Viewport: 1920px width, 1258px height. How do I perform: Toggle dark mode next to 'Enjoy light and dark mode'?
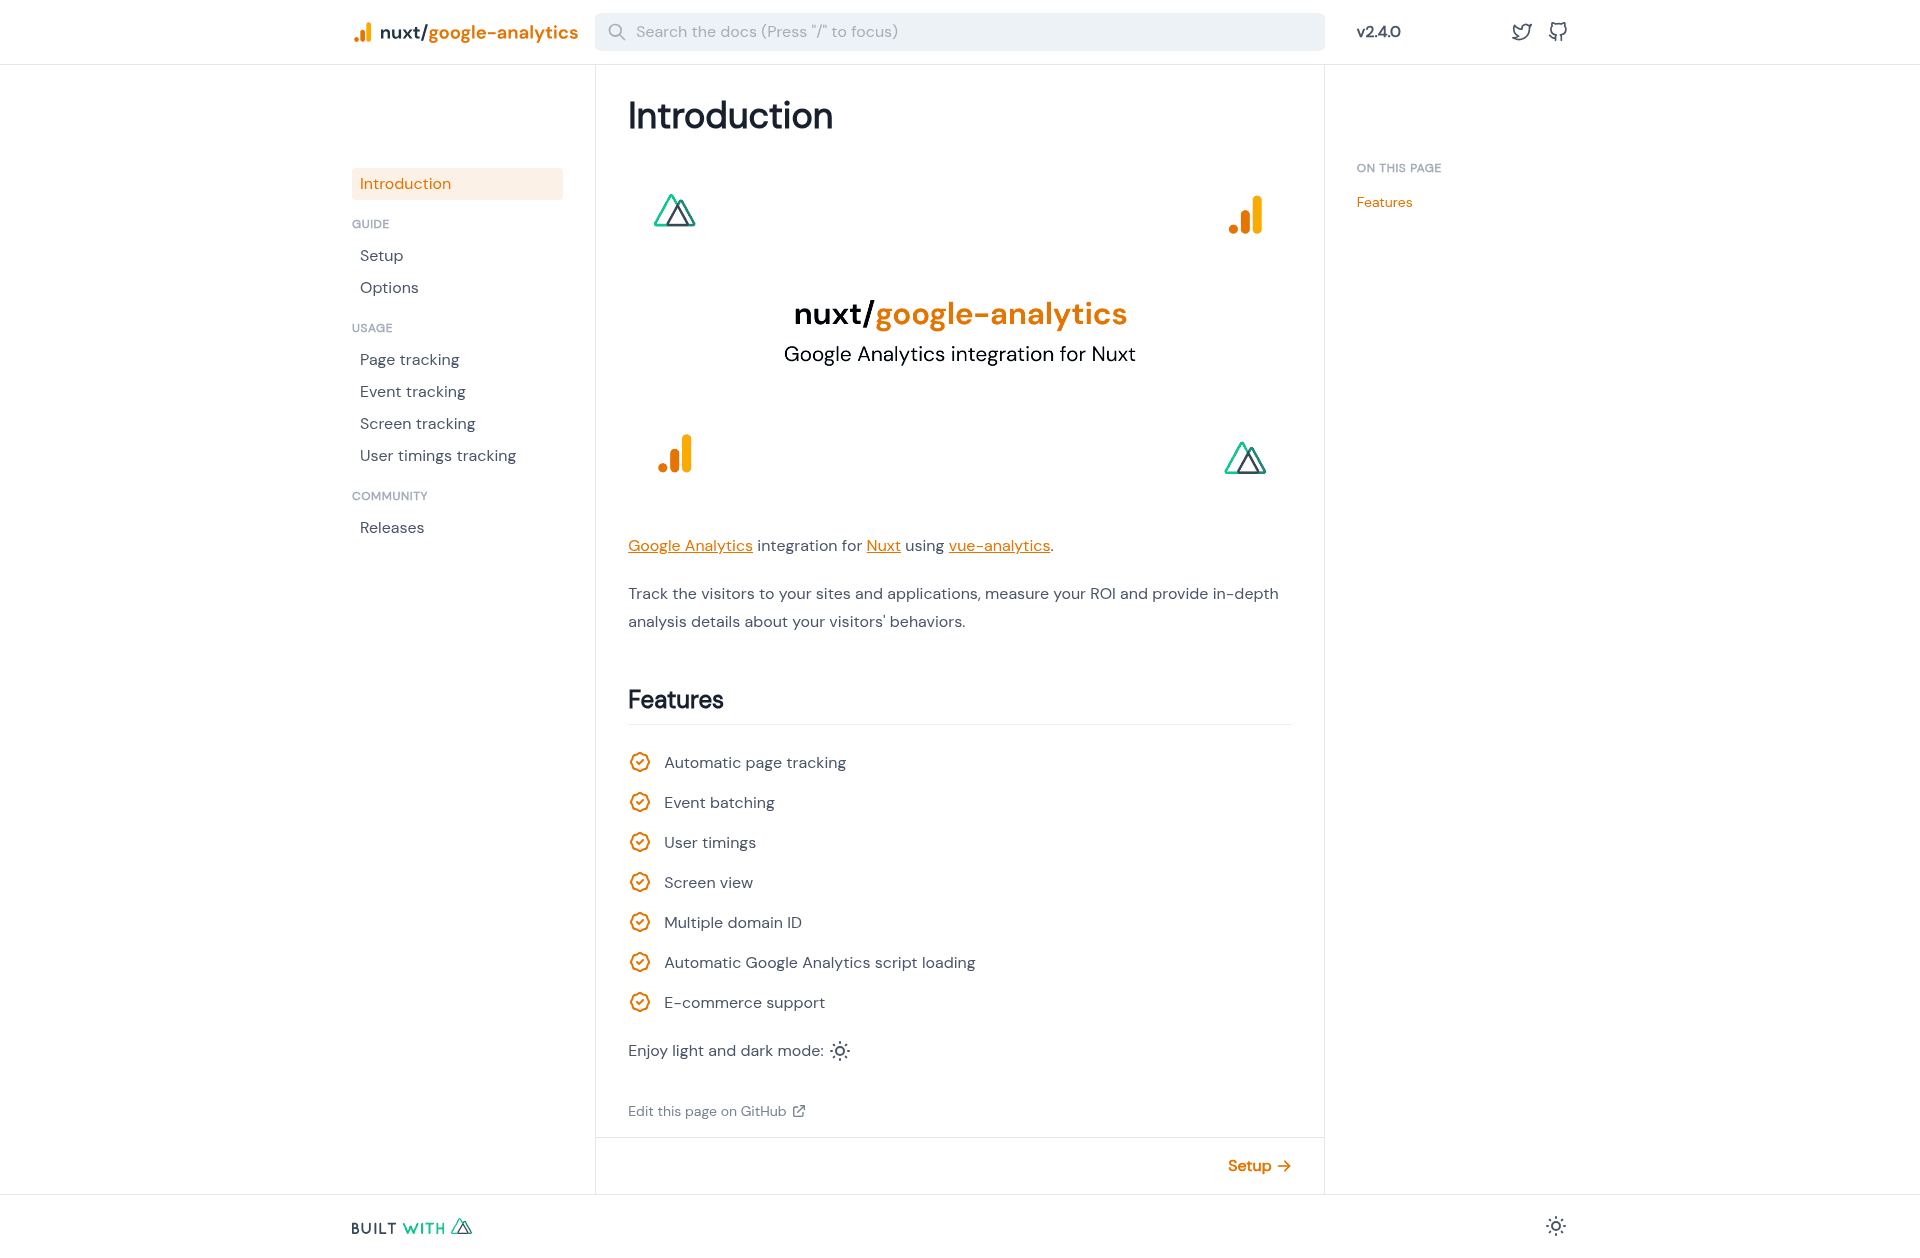tap(840, 1051)
